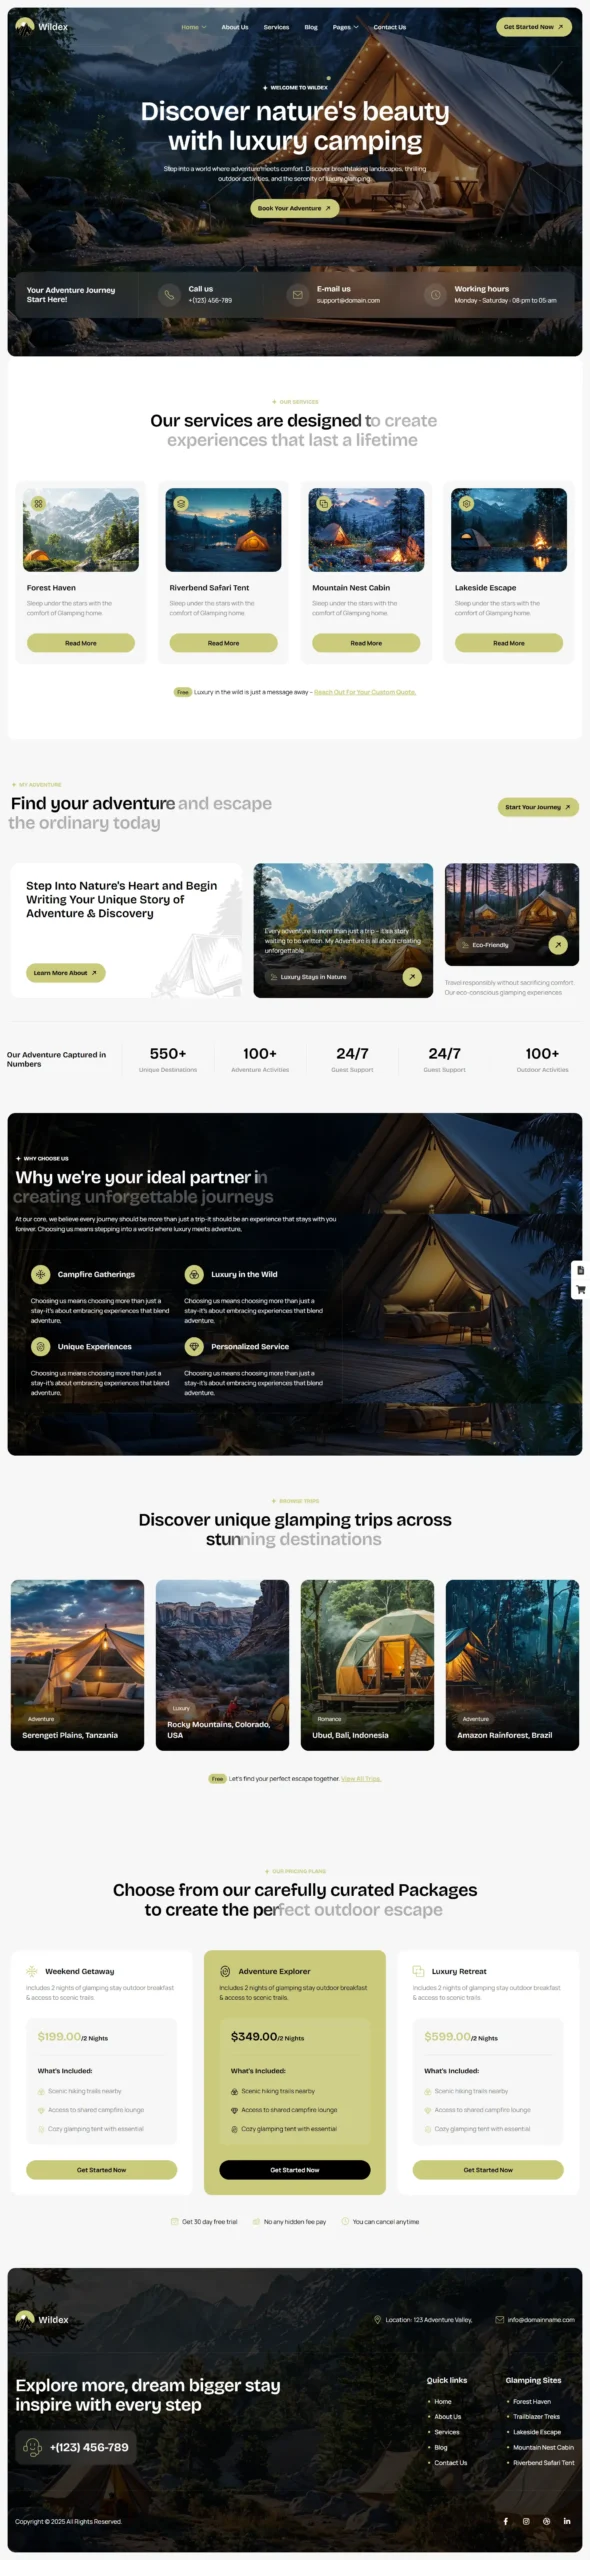Expand the Pages dropdown menu
The height and width of the screenshot is (2560, 590).
[x=345, y=27]
